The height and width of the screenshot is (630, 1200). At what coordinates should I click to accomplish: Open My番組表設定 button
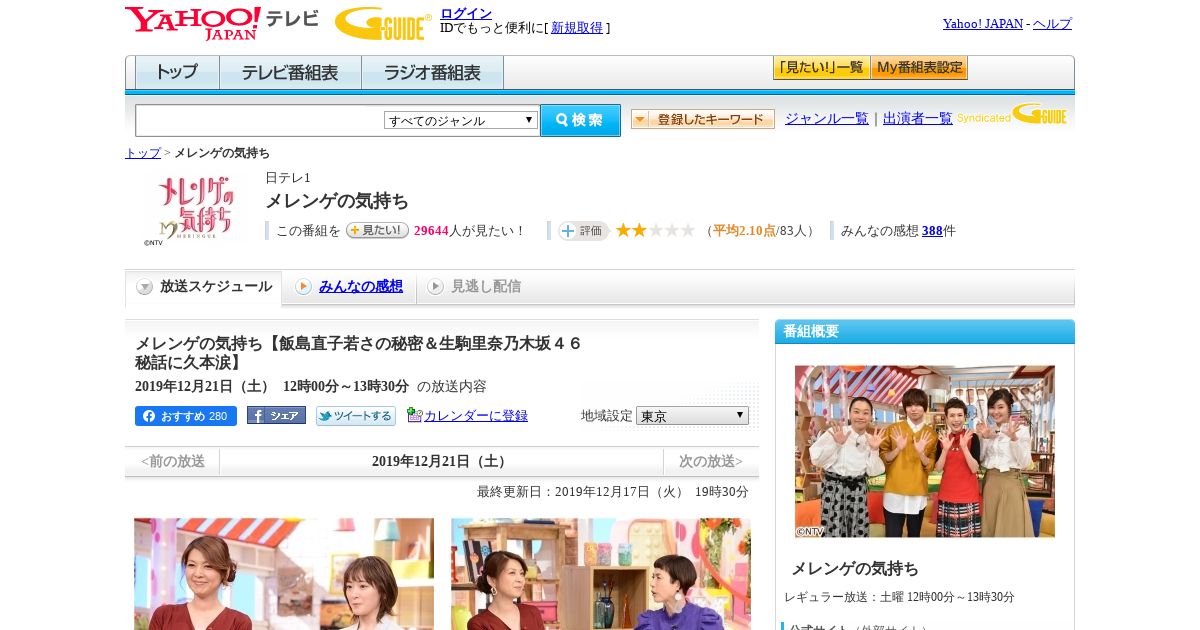[919, 68]
